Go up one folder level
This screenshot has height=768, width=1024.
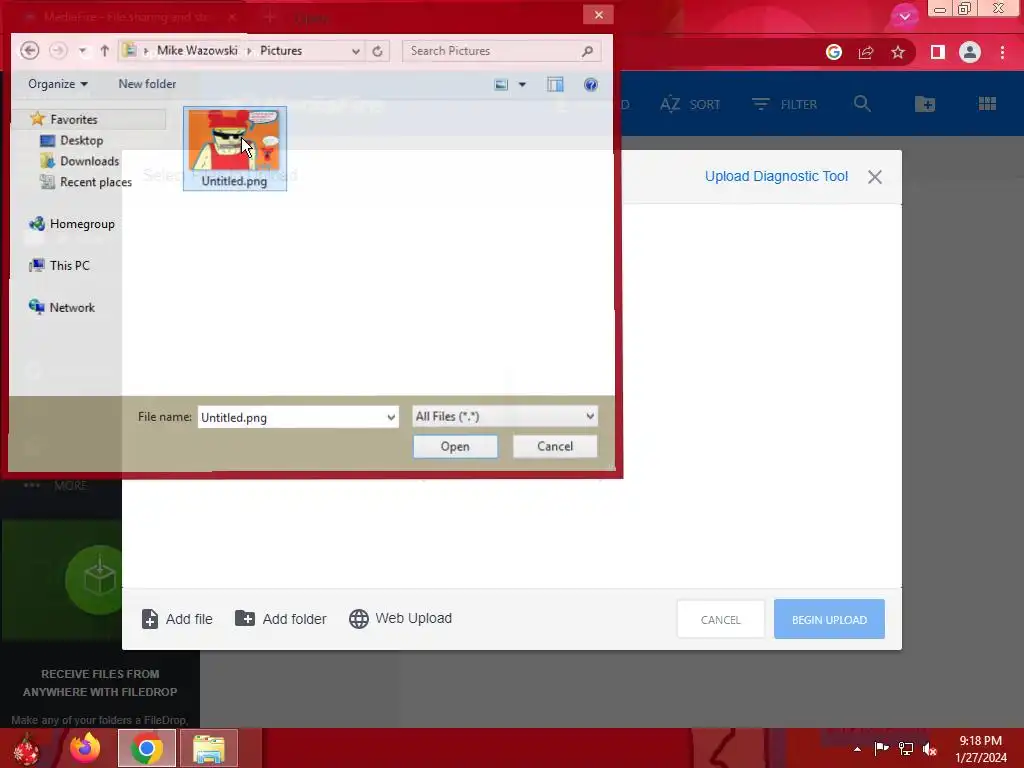[x=104, y=50]
